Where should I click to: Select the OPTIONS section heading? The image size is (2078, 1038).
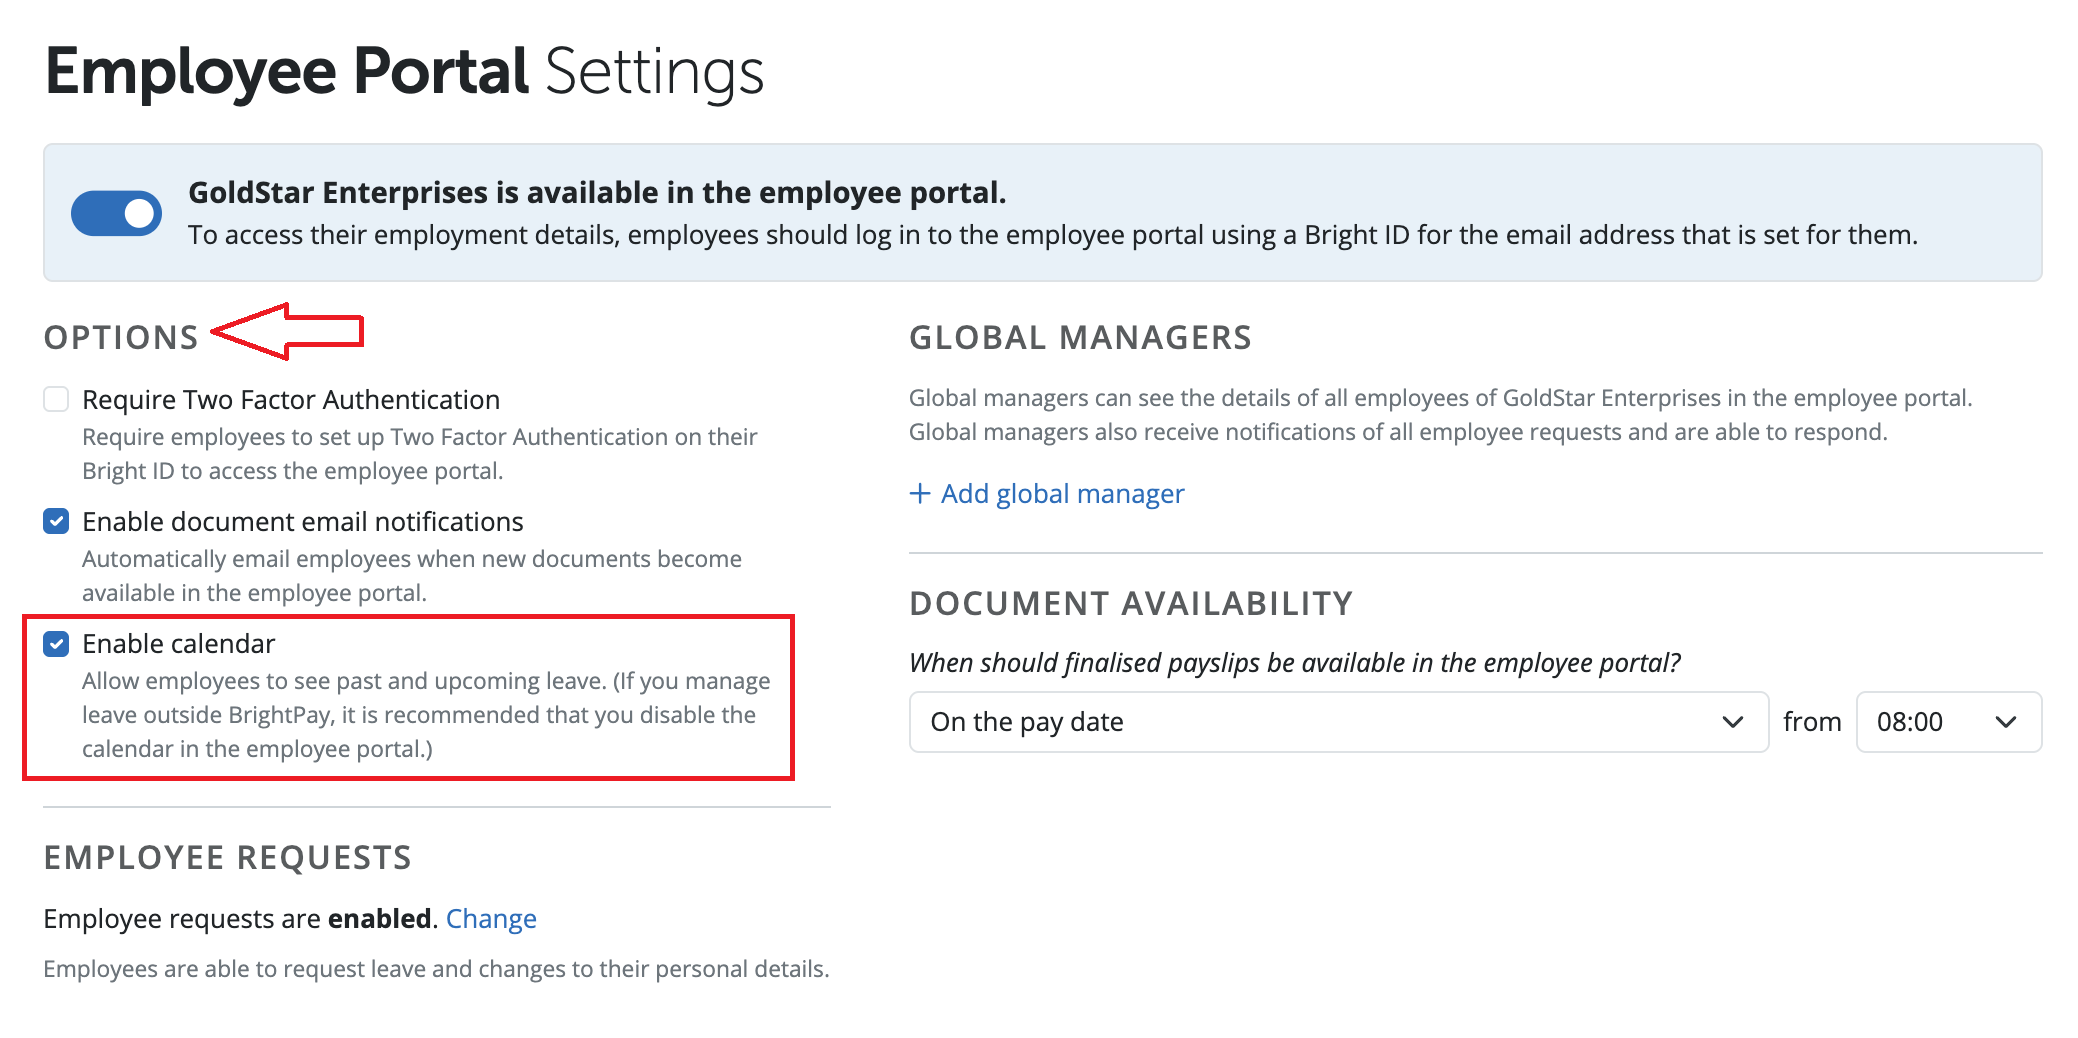120,336
